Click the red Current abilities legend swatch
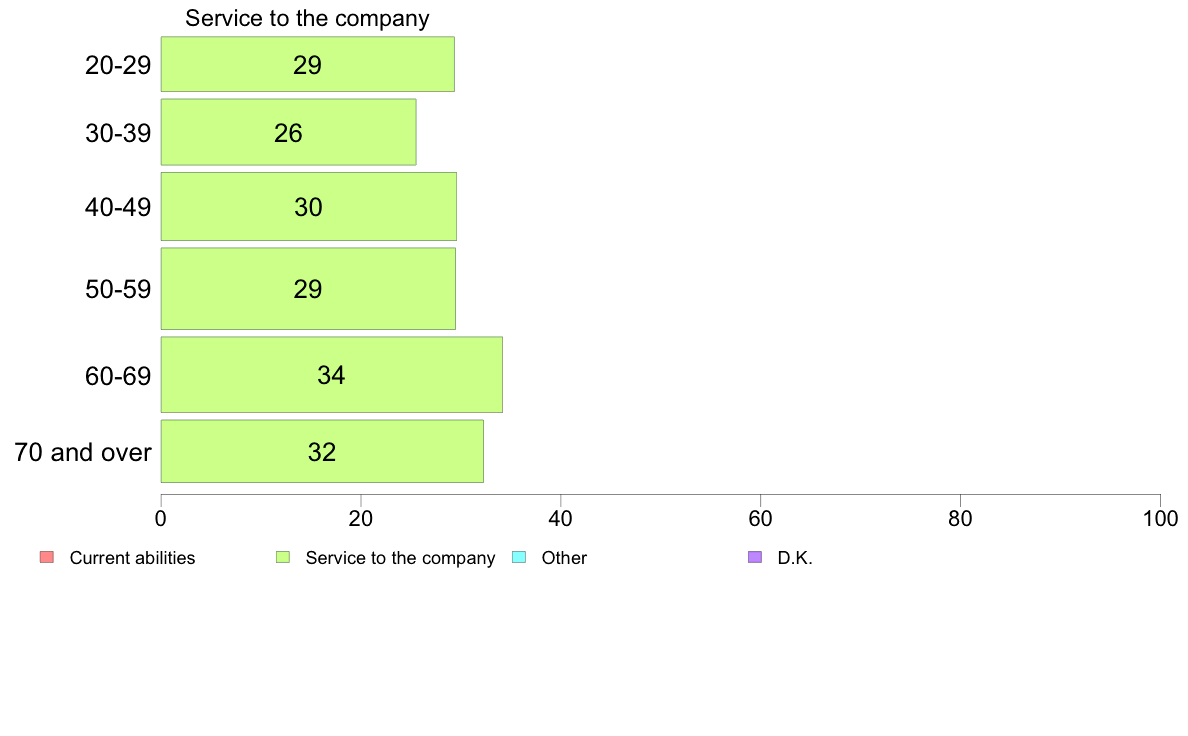Viewport: 1188px width, 736px height. point(47,557)
